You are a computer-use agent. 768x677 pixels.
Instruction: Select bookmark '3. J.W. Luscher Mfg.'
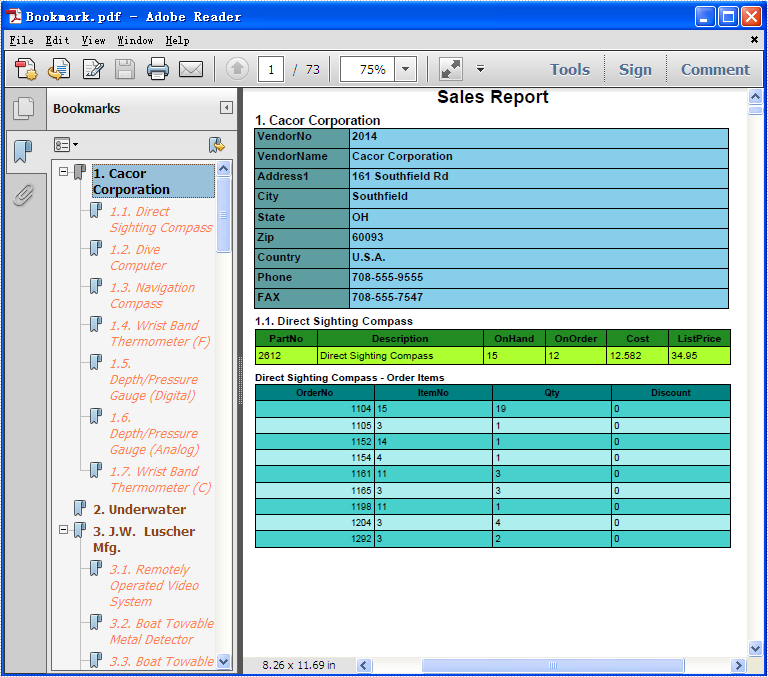(x=144, y=539)
